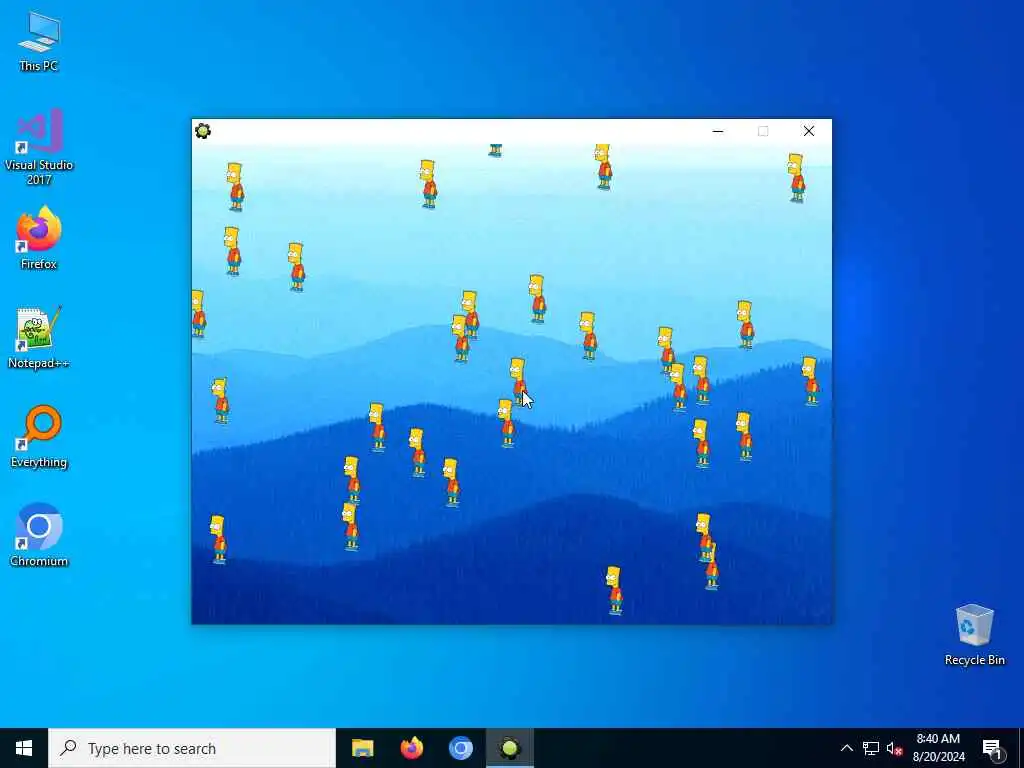Click the running app's green taskbar icon
This screenshot has width=1024, height=768.
pyautogui.click(x=510, y=748)
